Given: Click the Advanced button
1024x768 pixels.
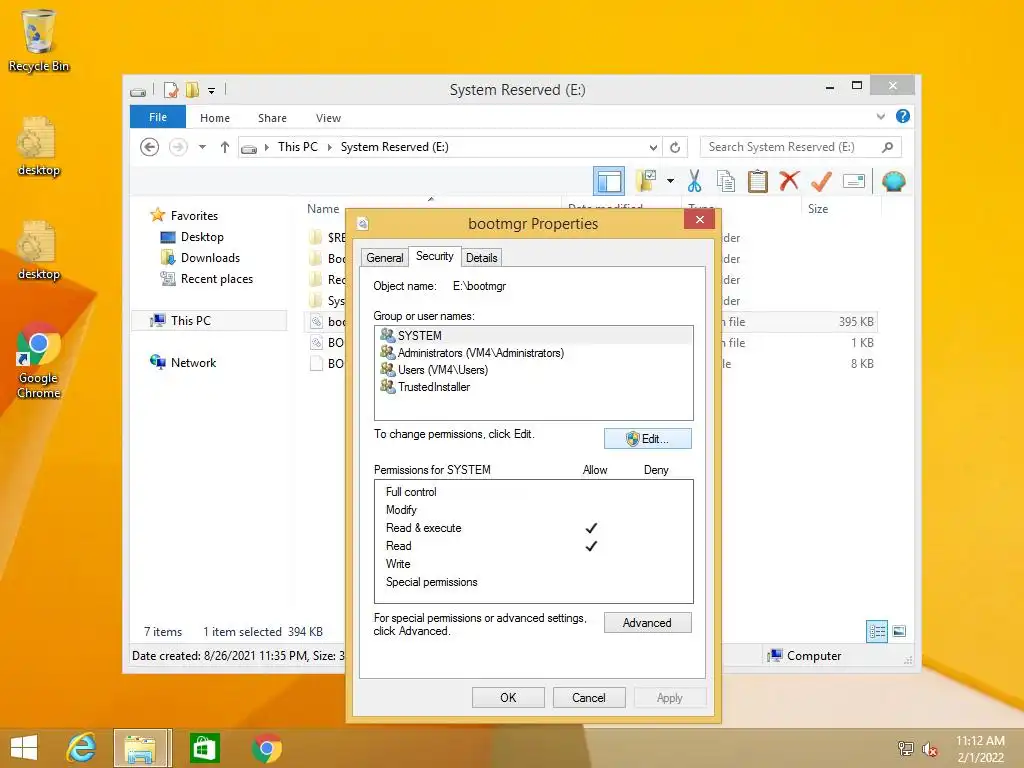Looking at the screenshot, I should 647,623.
